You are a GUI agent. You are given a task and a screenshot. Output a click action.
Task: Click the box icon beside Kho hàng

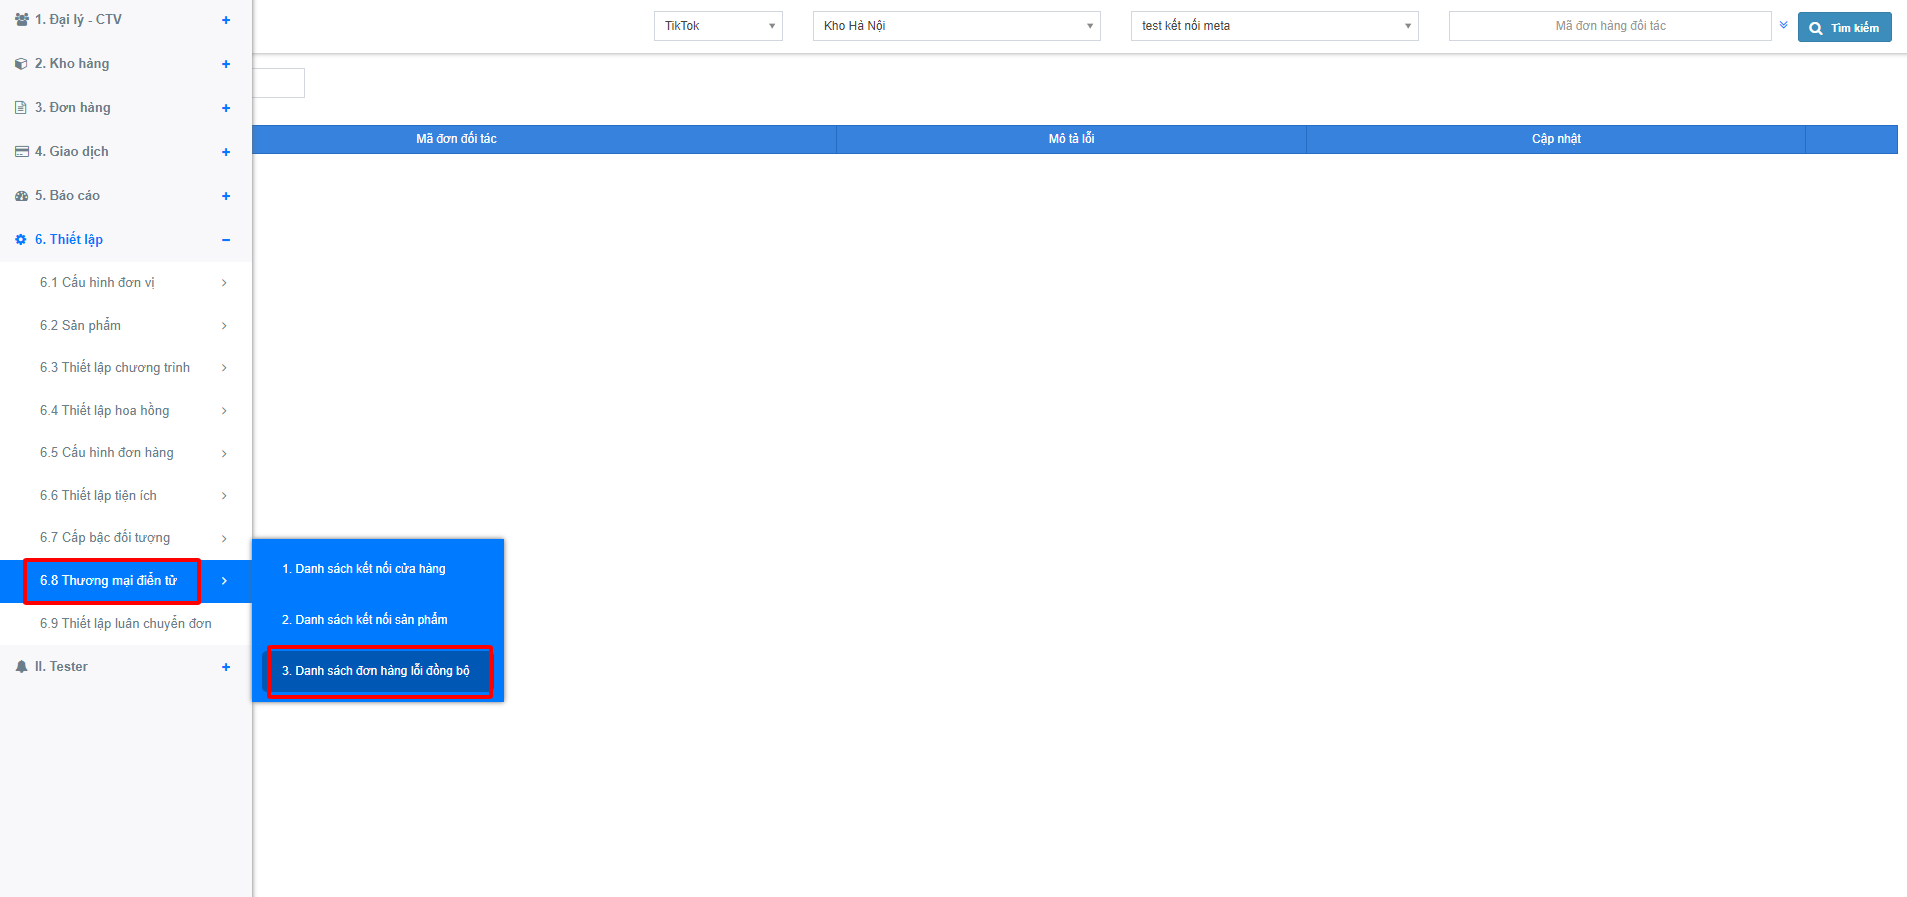[21, 64]
